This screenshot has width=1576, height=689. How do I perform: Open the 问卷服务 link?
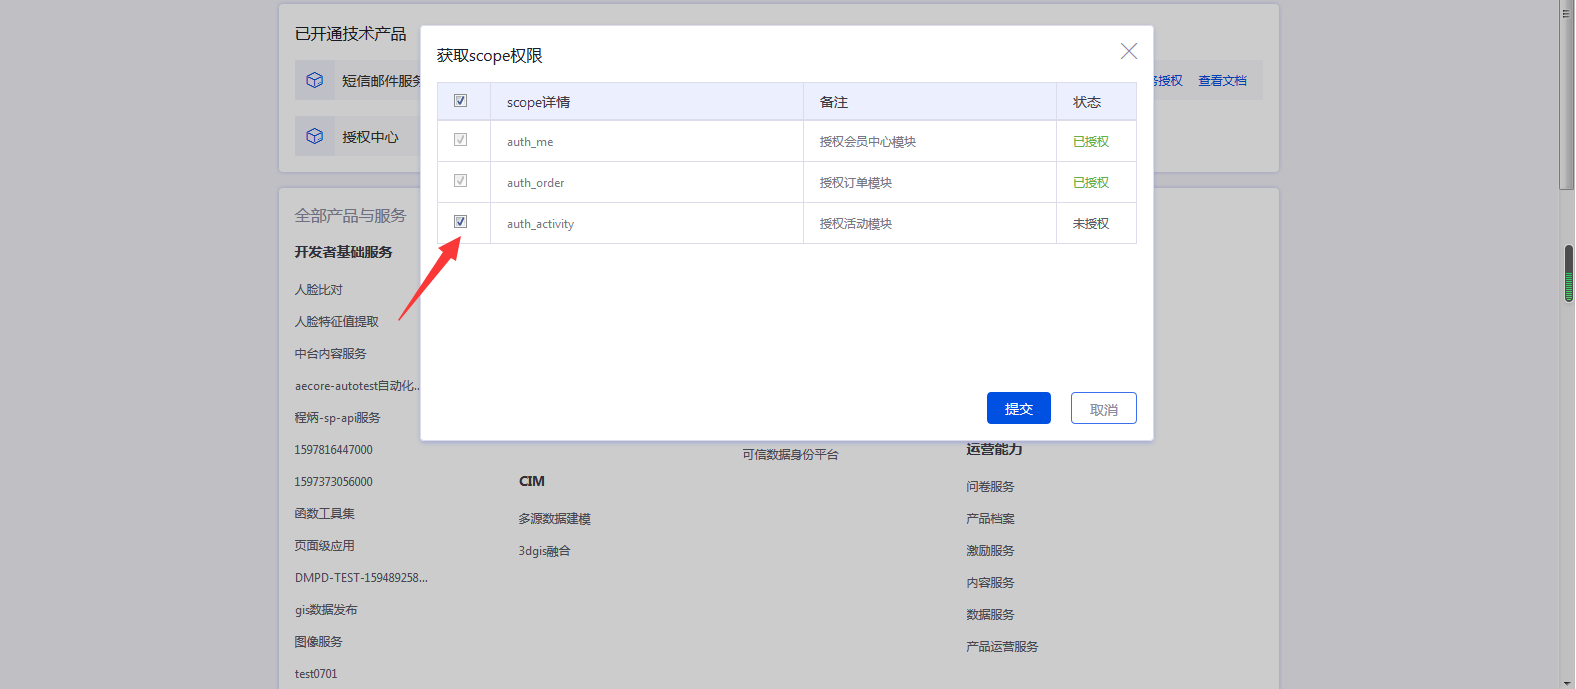coord(990,487)
